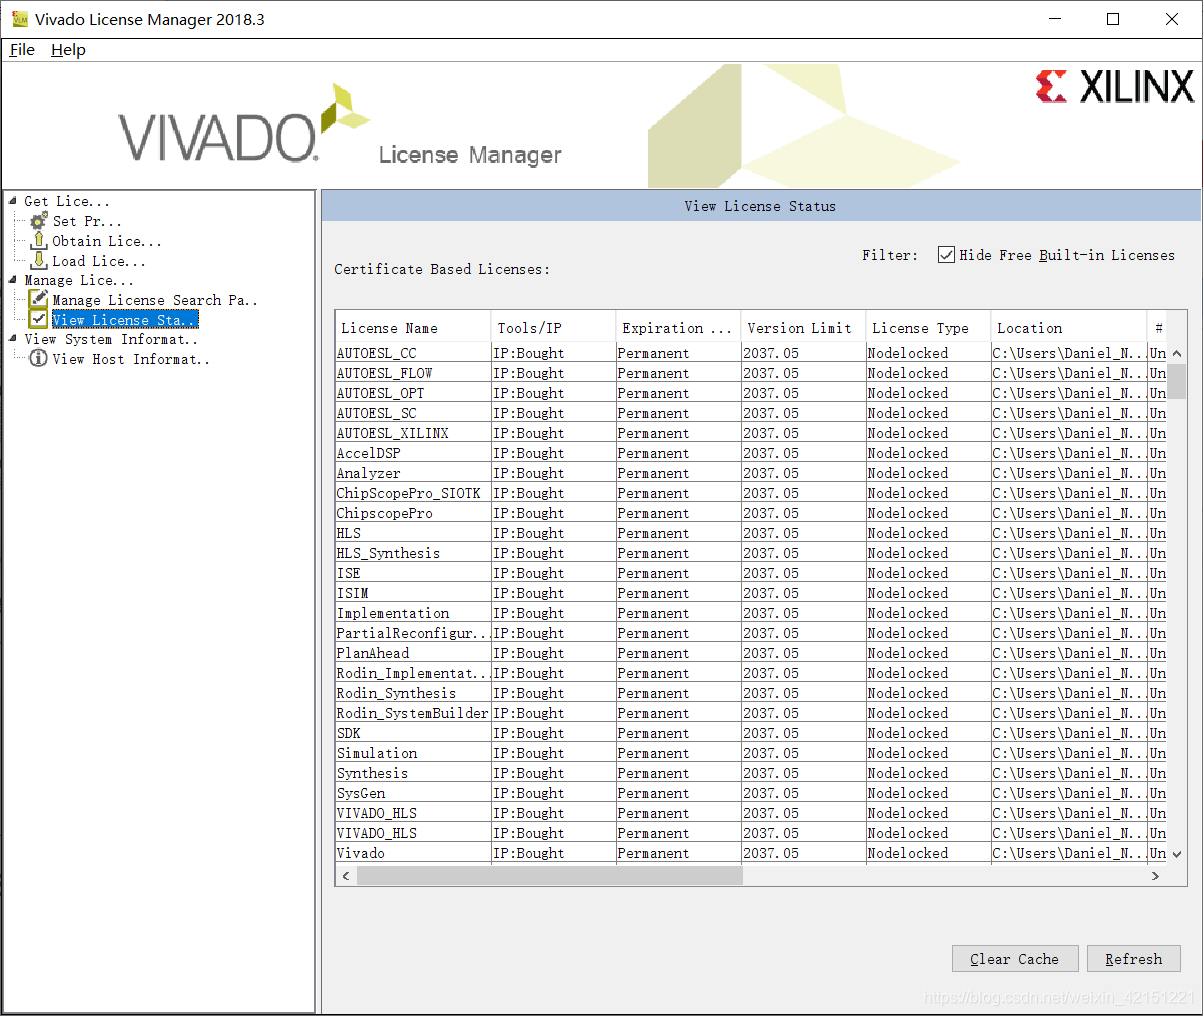
Task: Click the Refresh button
Action: [1134, 959]
